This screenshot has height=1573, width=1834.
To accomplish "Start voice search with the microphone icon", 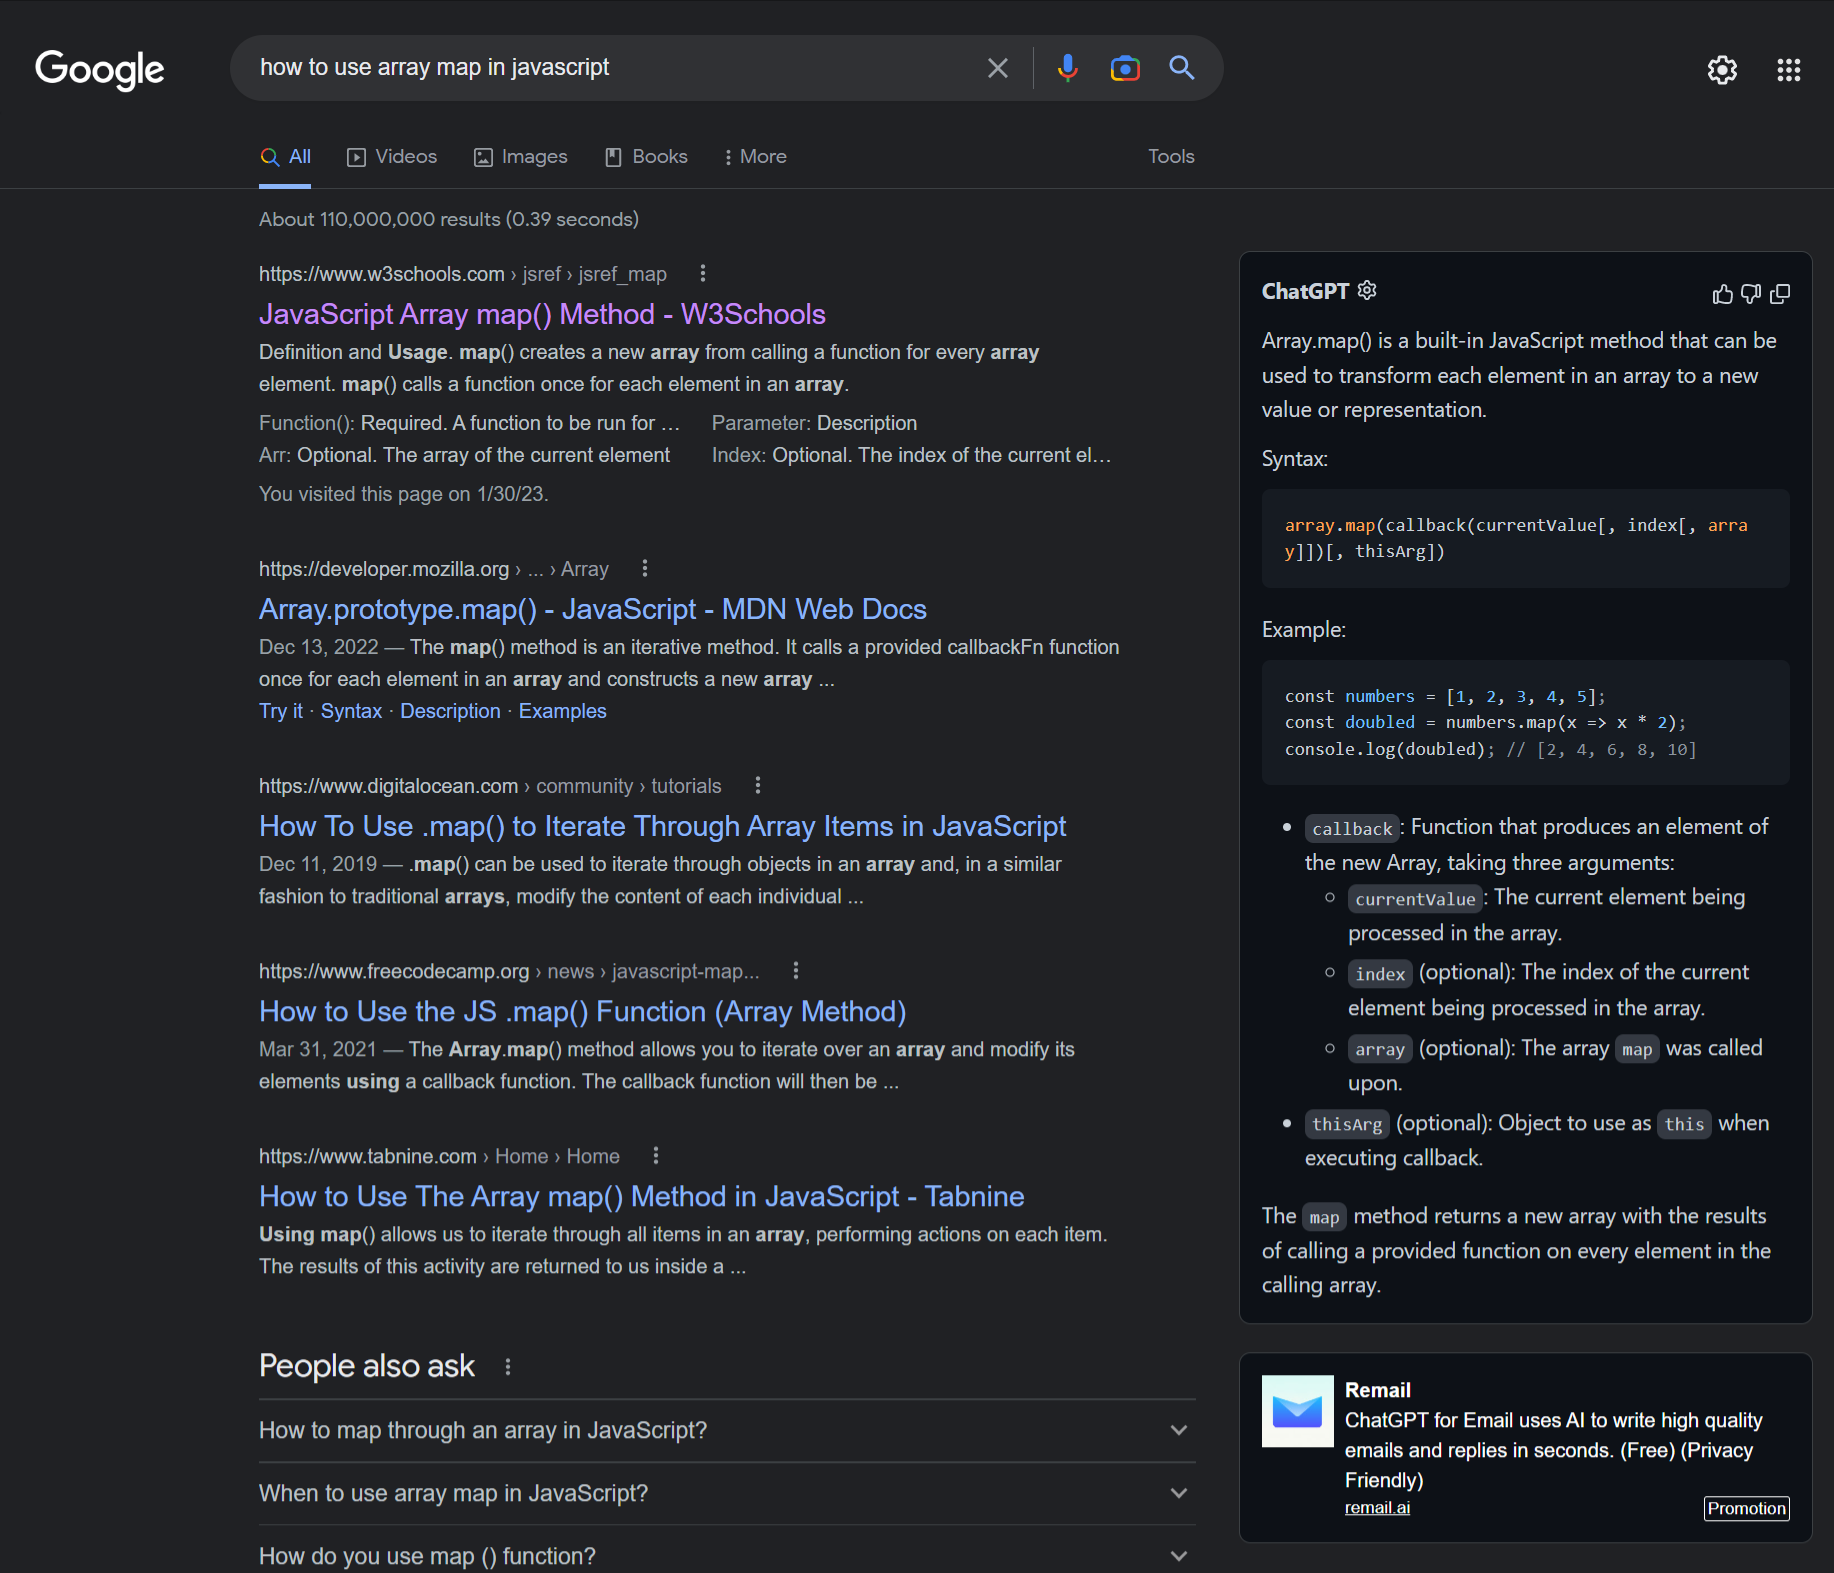I will click(x=1067, y=68).
